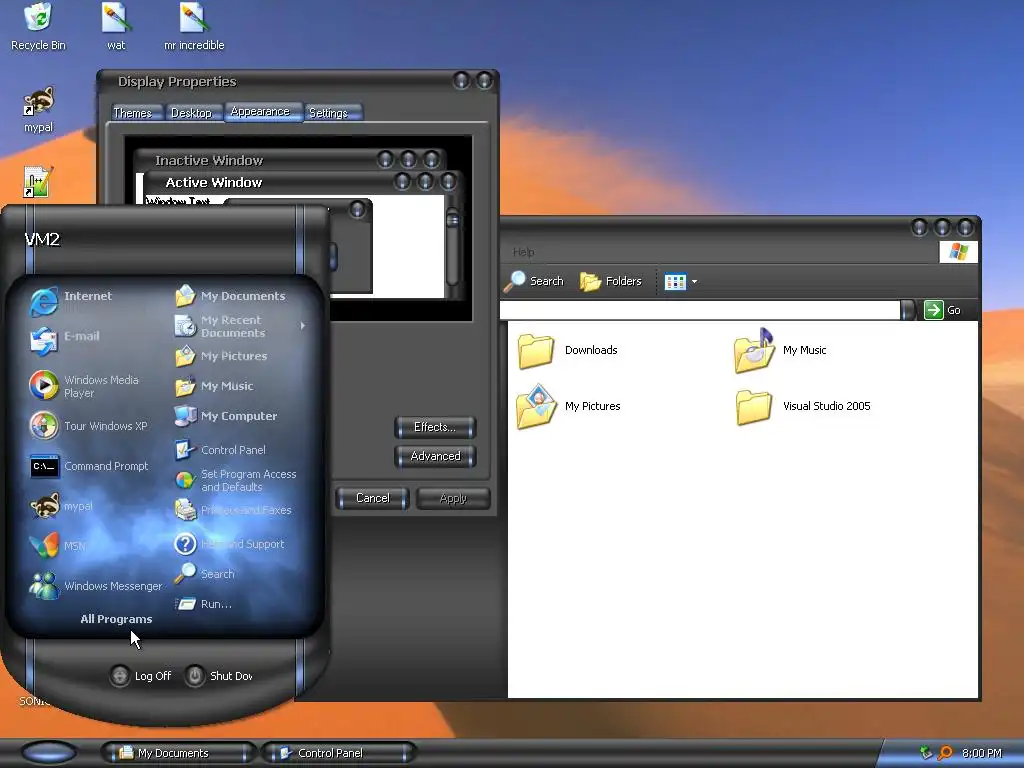The height and width of the screenshot is (768, 1024).
Task: Select the Downloads folder
Action: coord(567,351)
